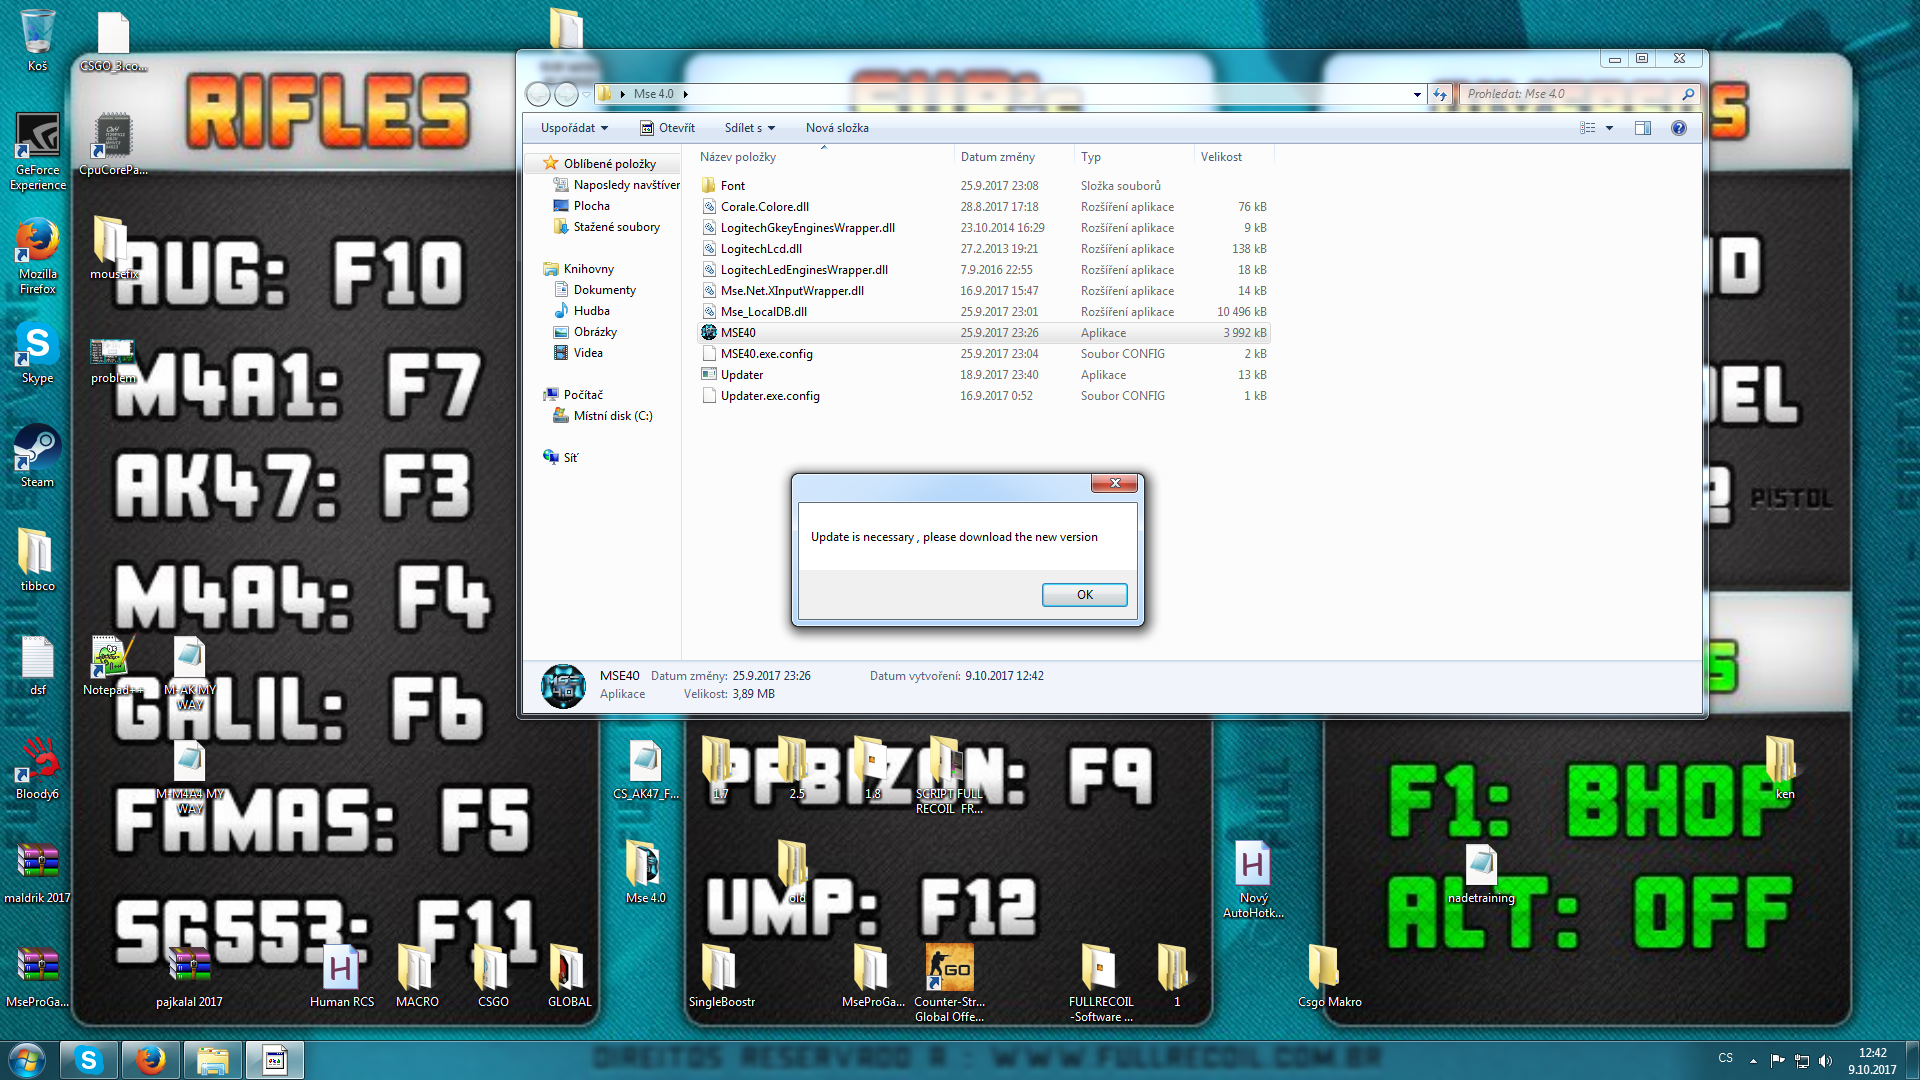The image size is (1920, 1080).
Task: Open the Koš recycle bin icon
Action: [x=37, y=40]
